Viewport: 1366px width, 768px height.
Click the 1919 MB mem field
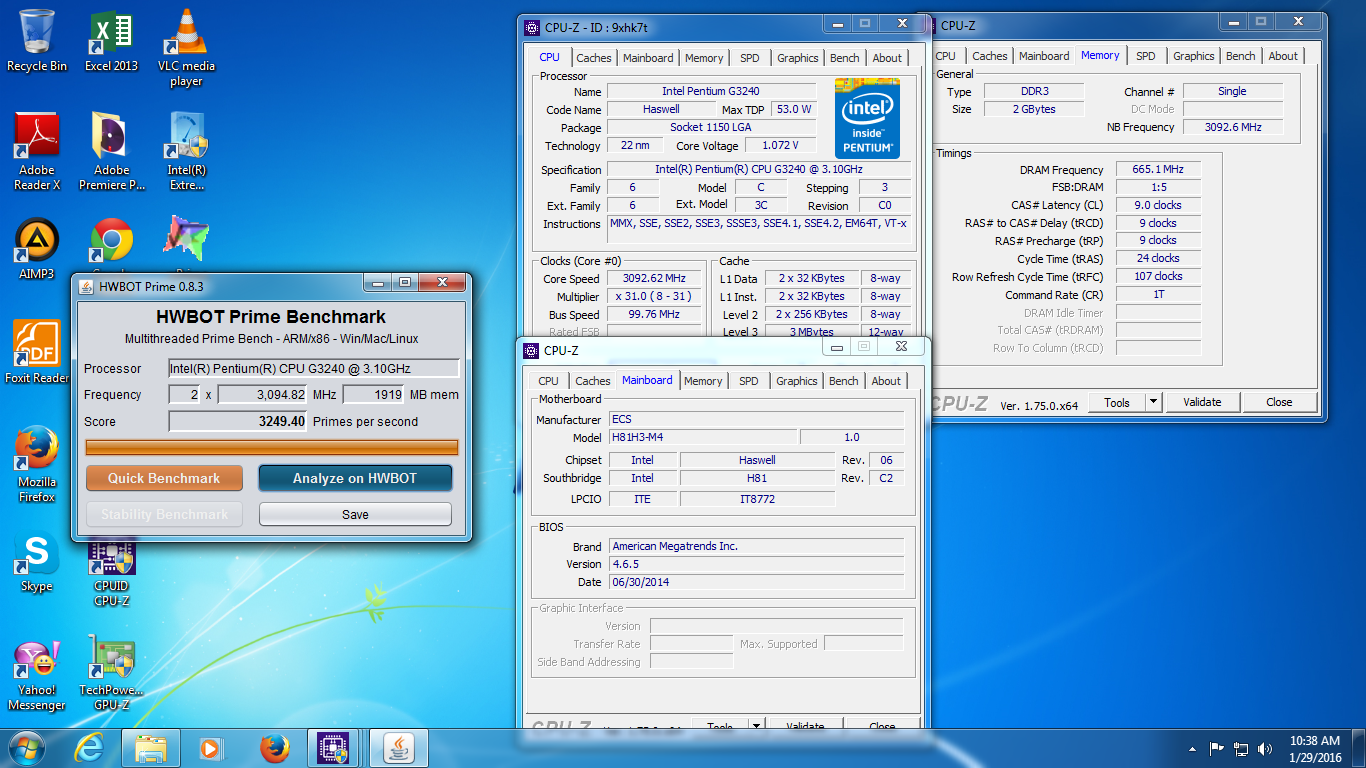click(373, 395)
